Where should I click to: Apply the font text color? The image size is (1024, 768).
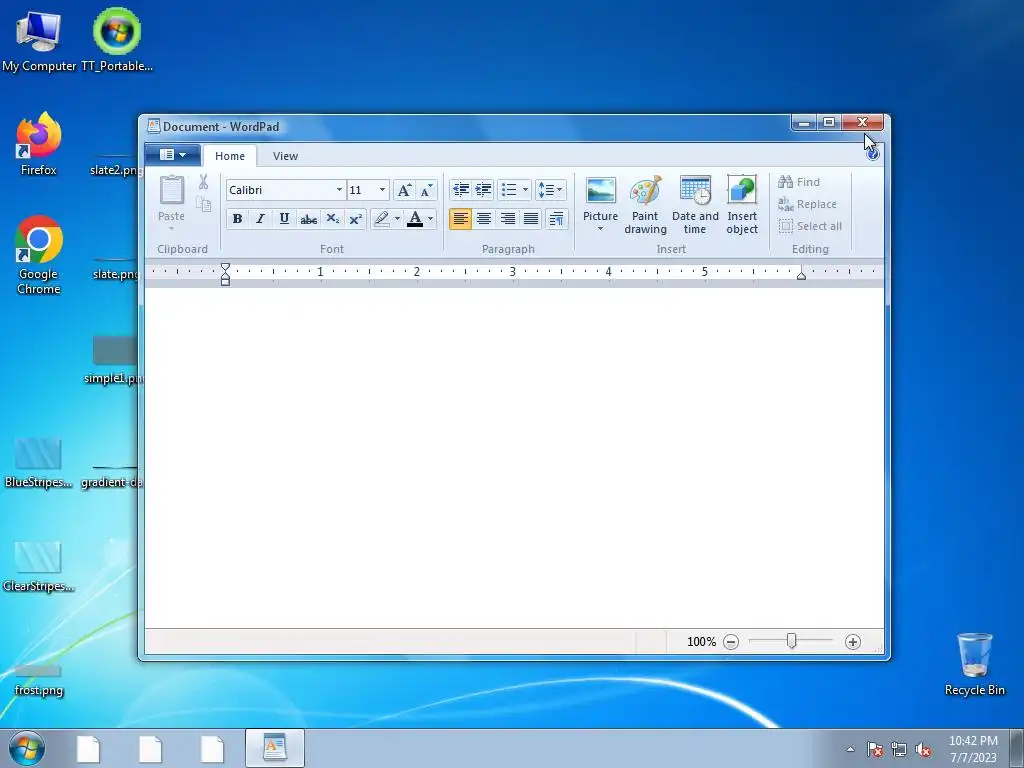(415, 219)
